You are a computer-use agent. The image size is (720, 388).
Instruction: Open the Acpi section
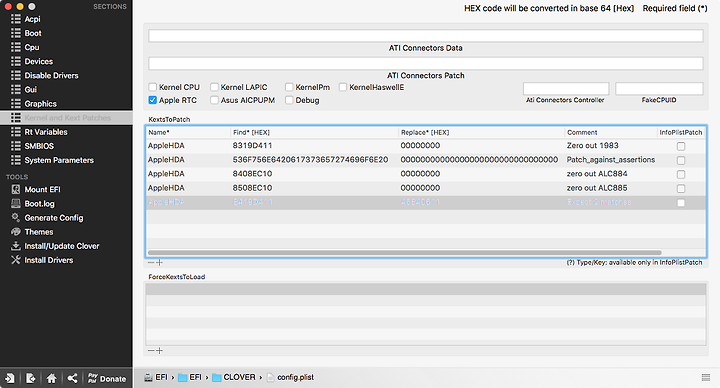[32, 19]
